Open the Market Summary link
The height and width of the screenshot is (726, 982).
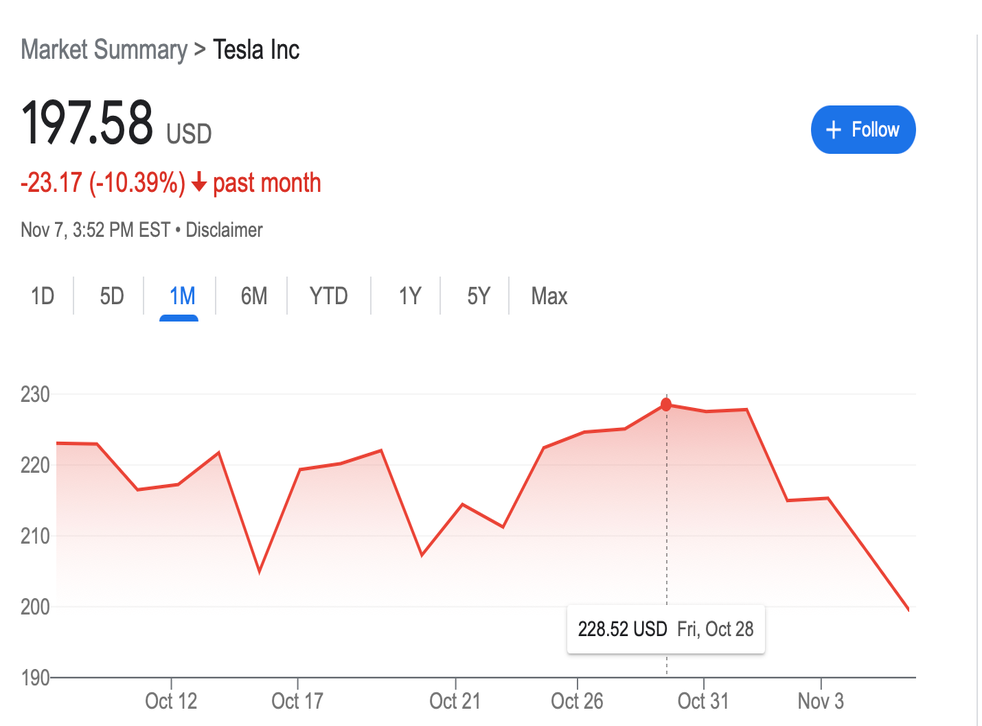(x=103, y=50)
